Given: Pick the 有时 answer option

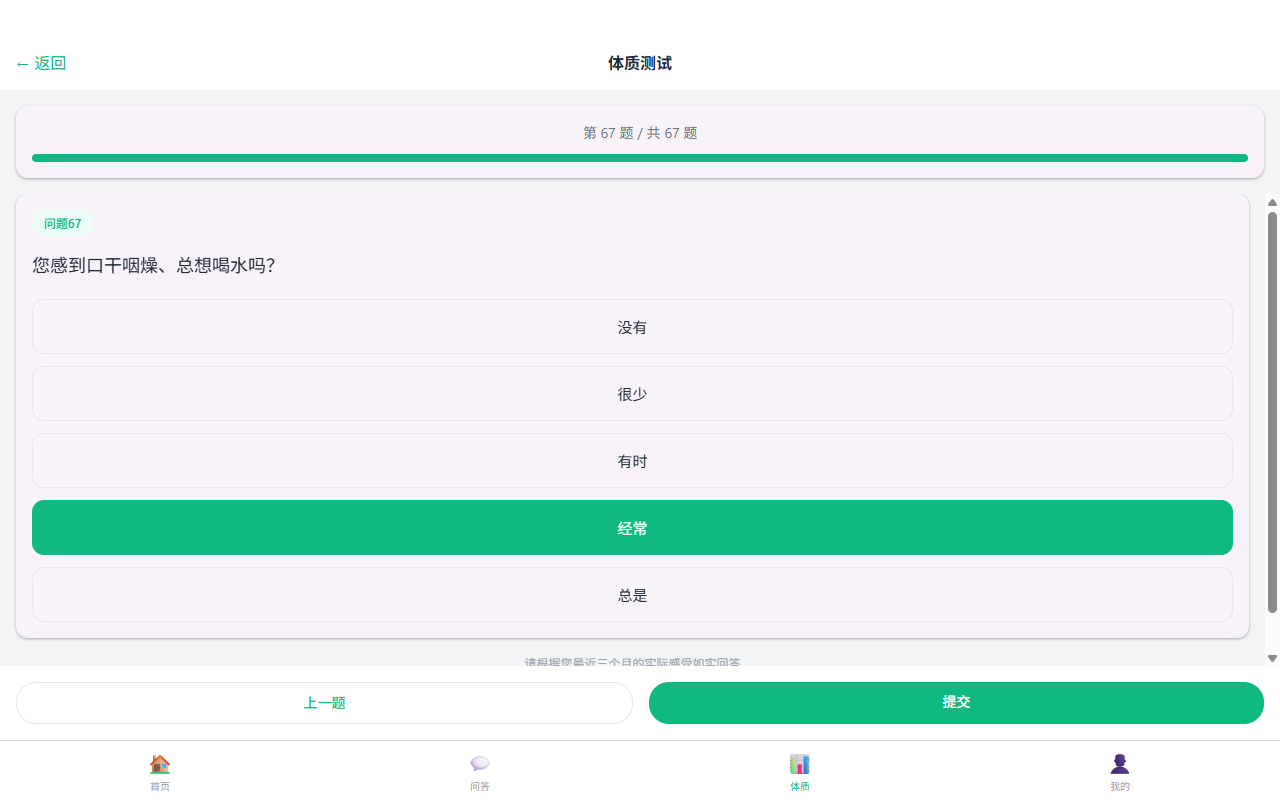Looking at the screenshot, I should pyautogui.click(x=632, y=461).
